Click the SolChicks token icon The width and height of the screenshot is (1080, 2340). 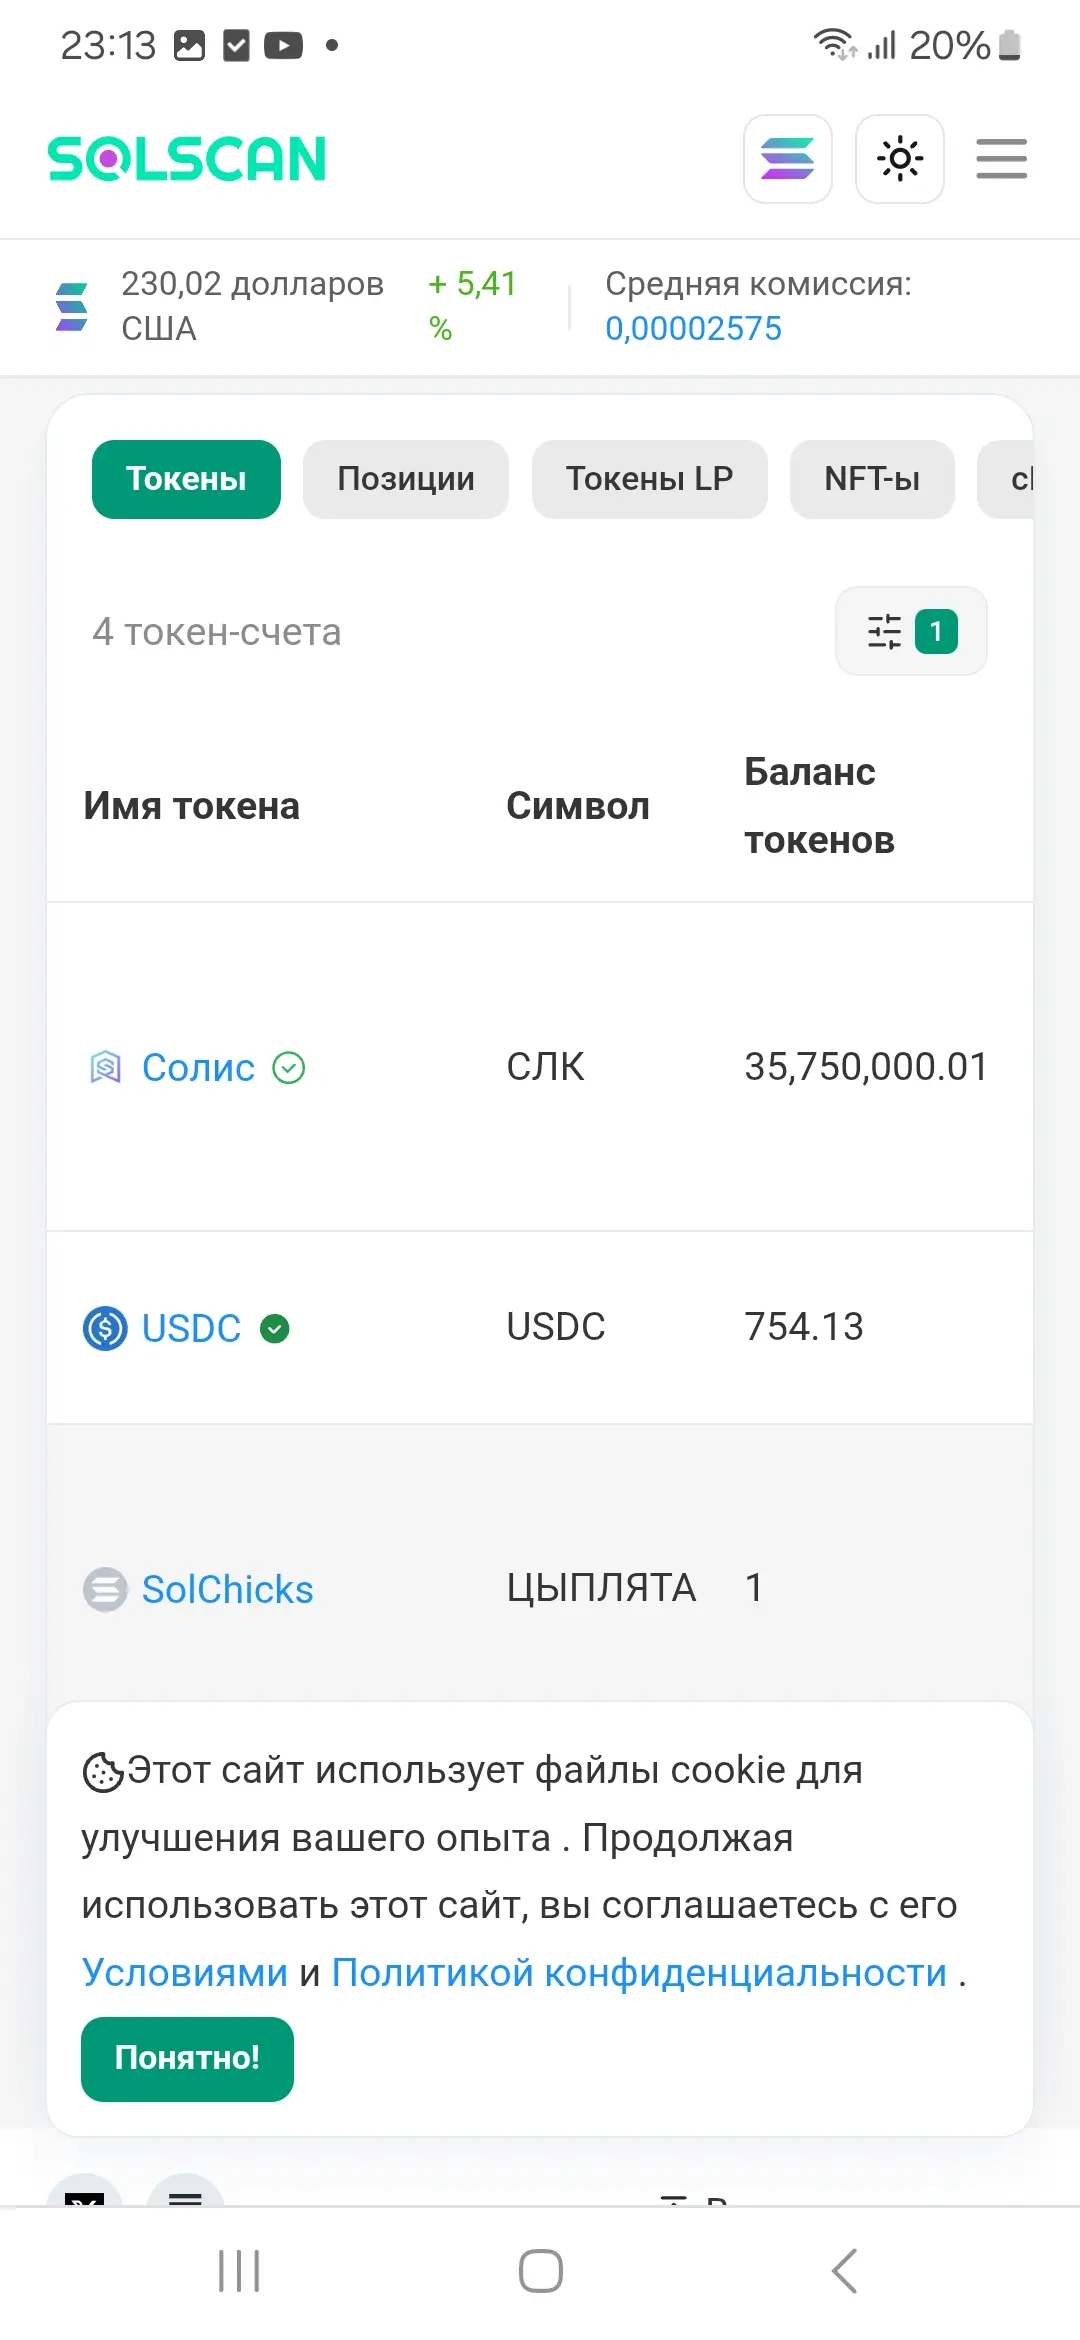pos(105,1589)
